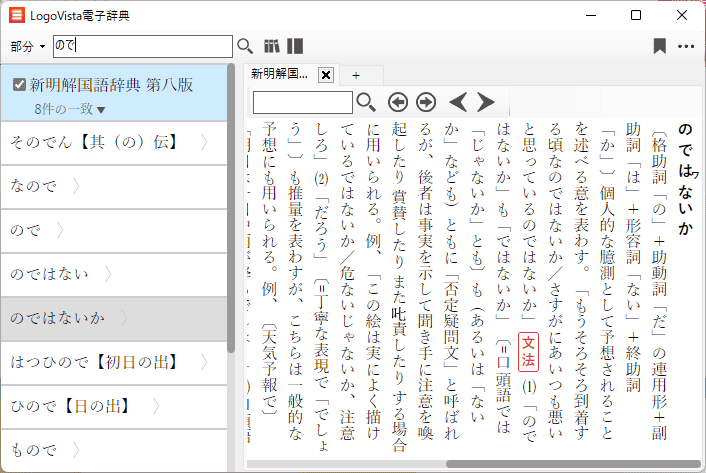Jump to previous entry arrowhead

(458, 102)
